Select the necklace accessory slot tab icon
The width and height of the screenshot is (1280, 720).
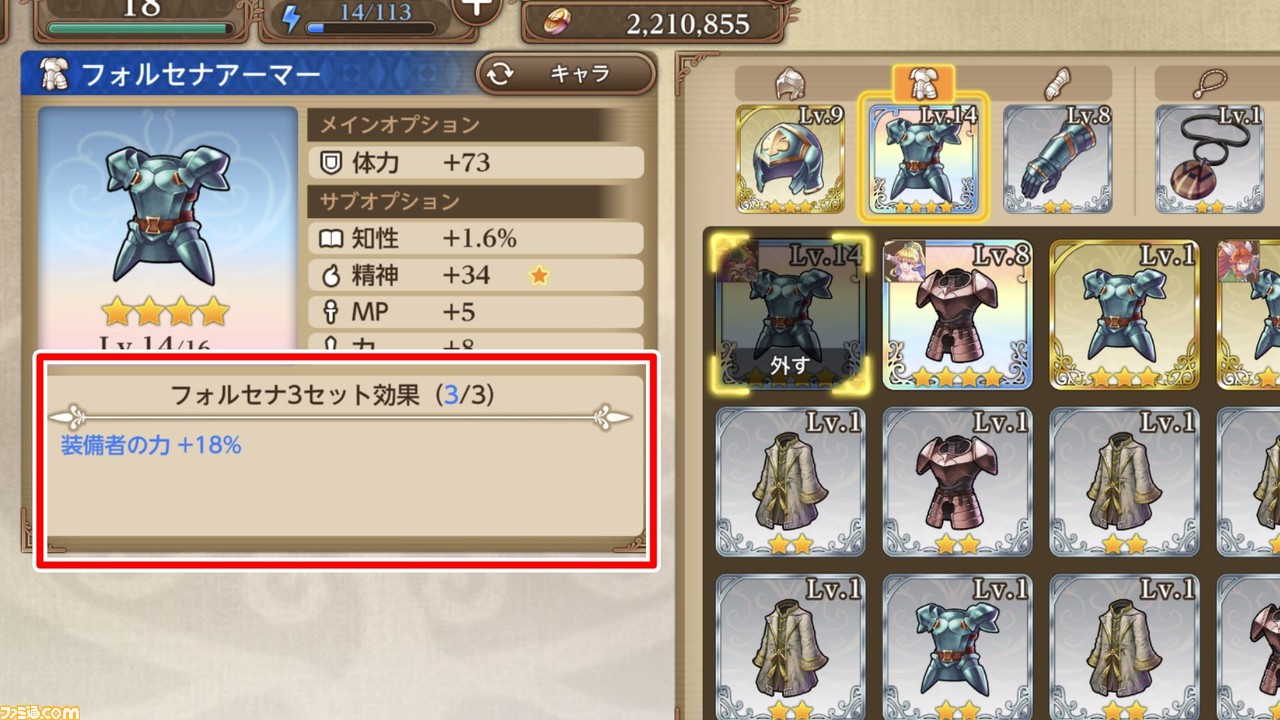1210,84
